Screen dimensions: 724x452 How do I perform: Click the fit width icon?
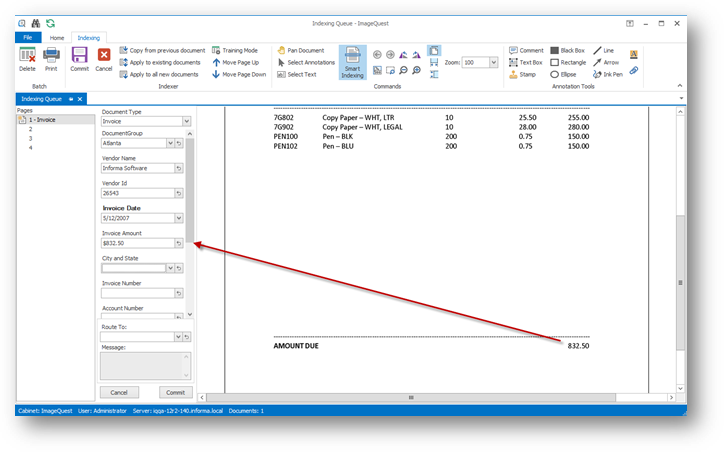click(434, 62)
